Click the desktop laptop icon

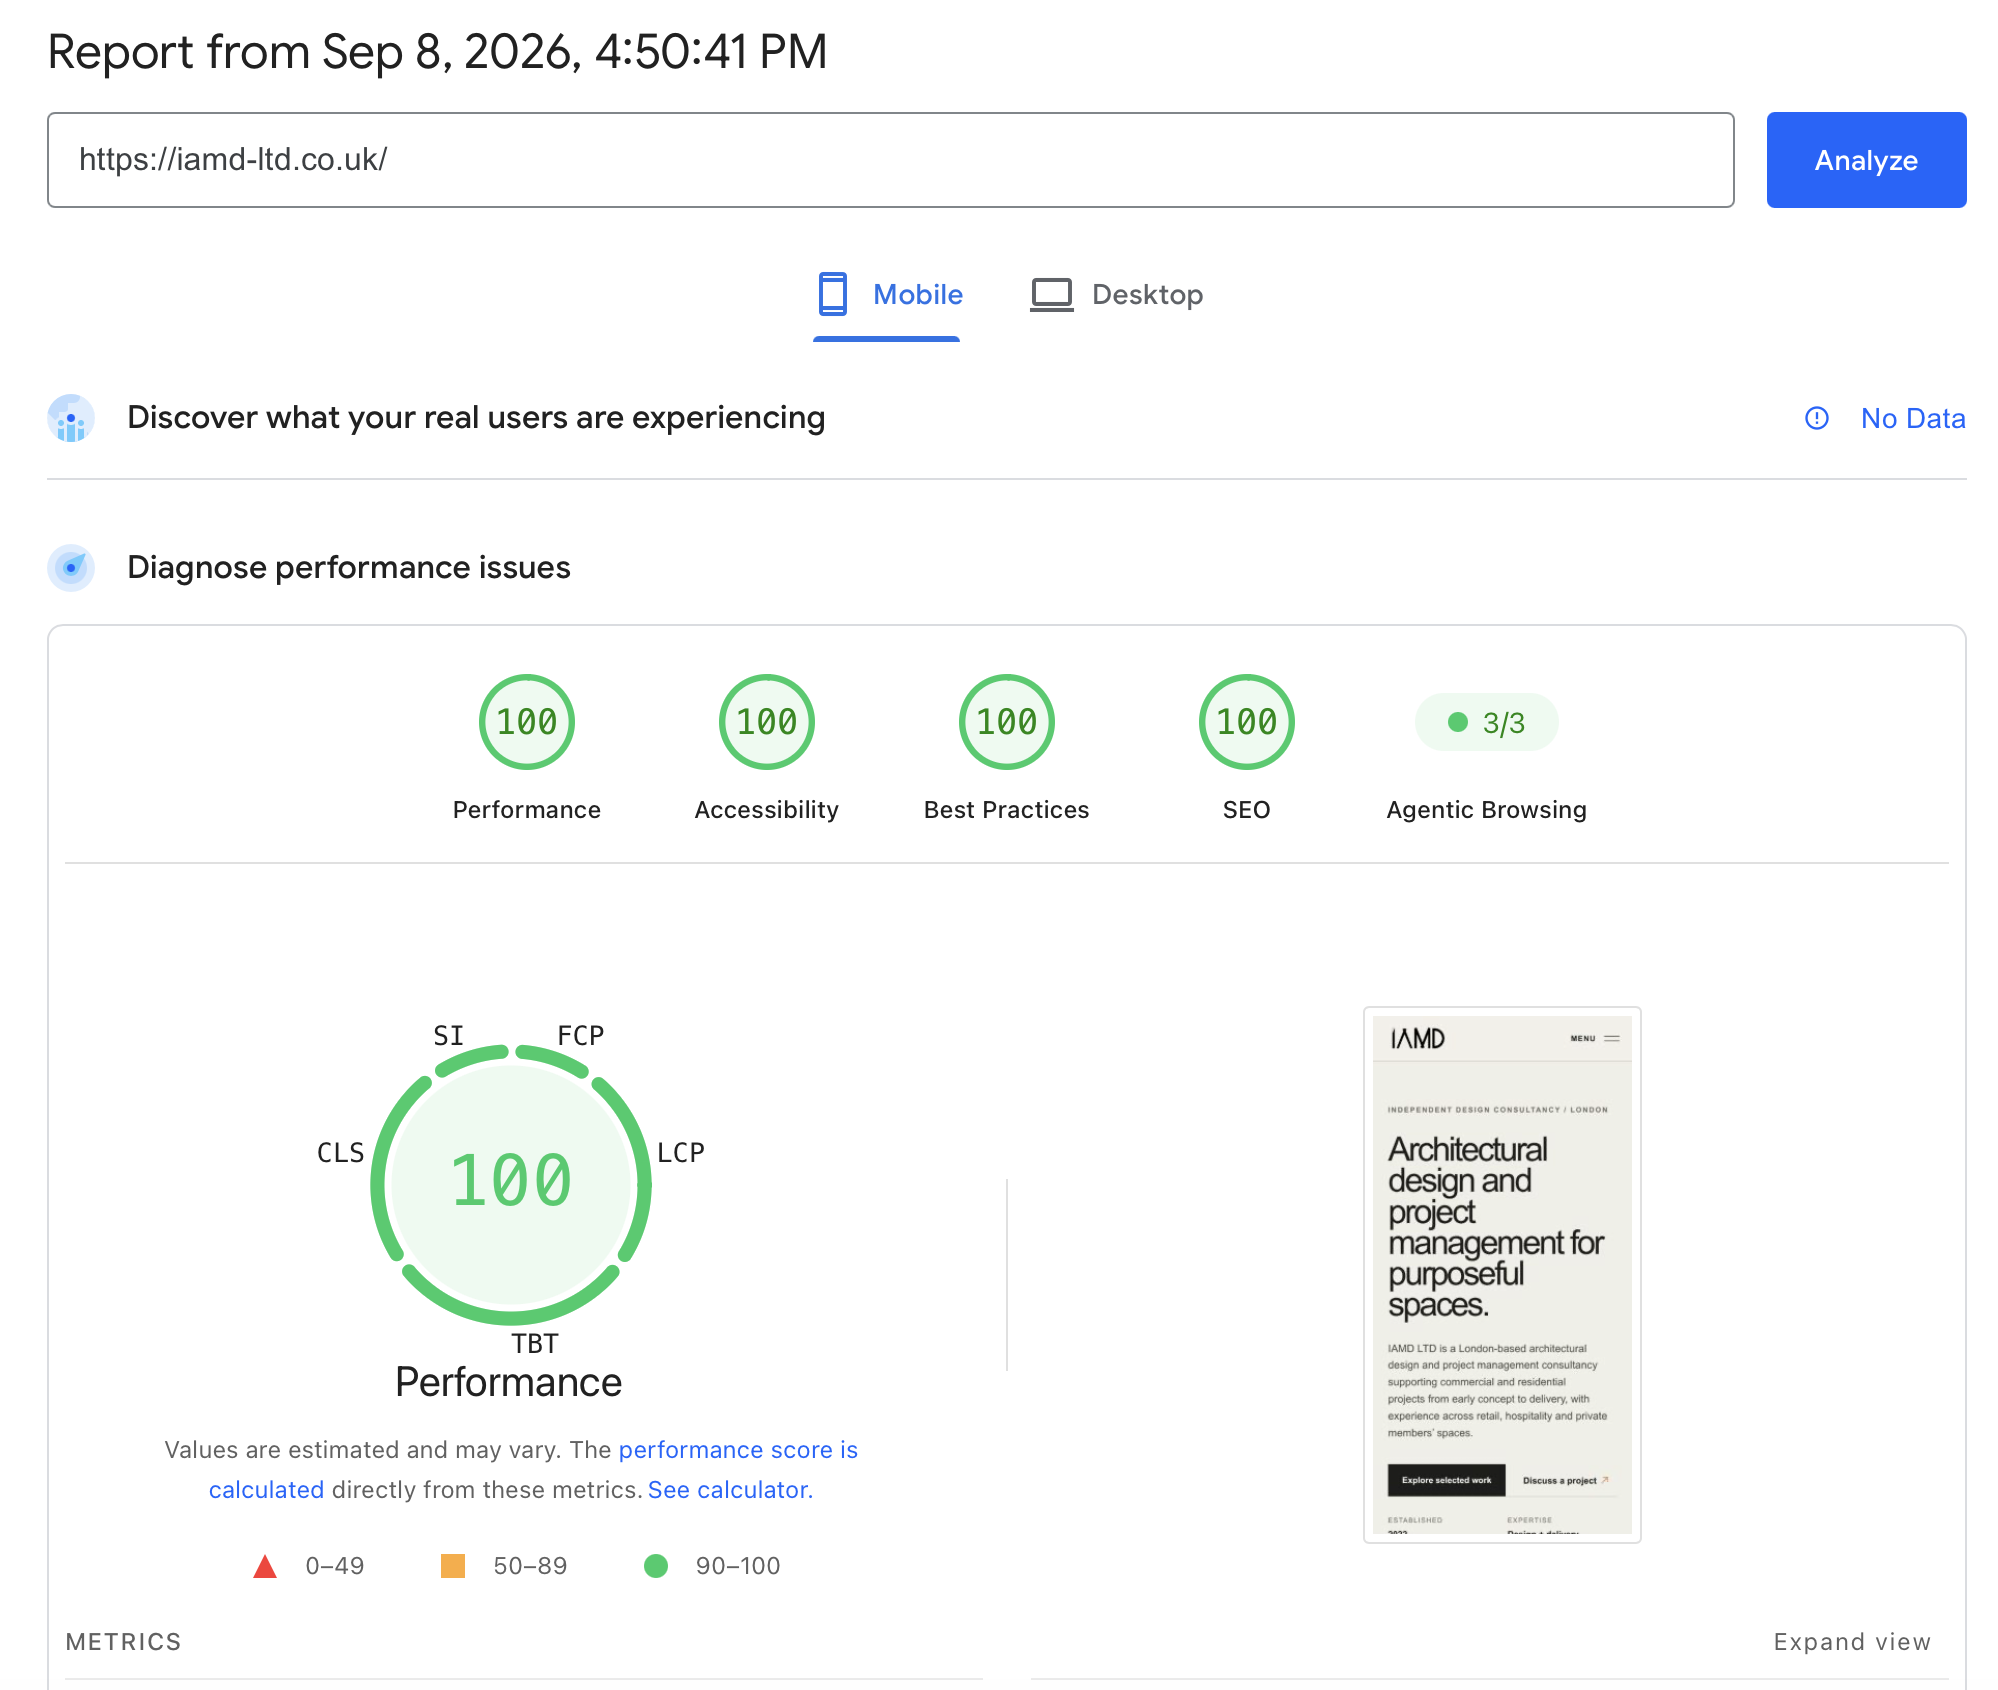pyautogui.click(x=1052, y=295)
